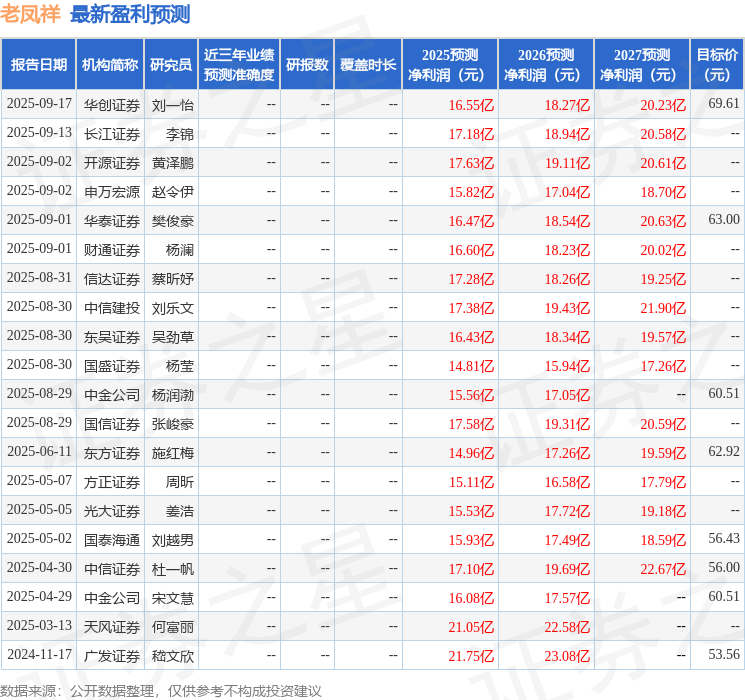Select 国信证券 institution cell
This screenshot has width=745, height=700.
112,424
